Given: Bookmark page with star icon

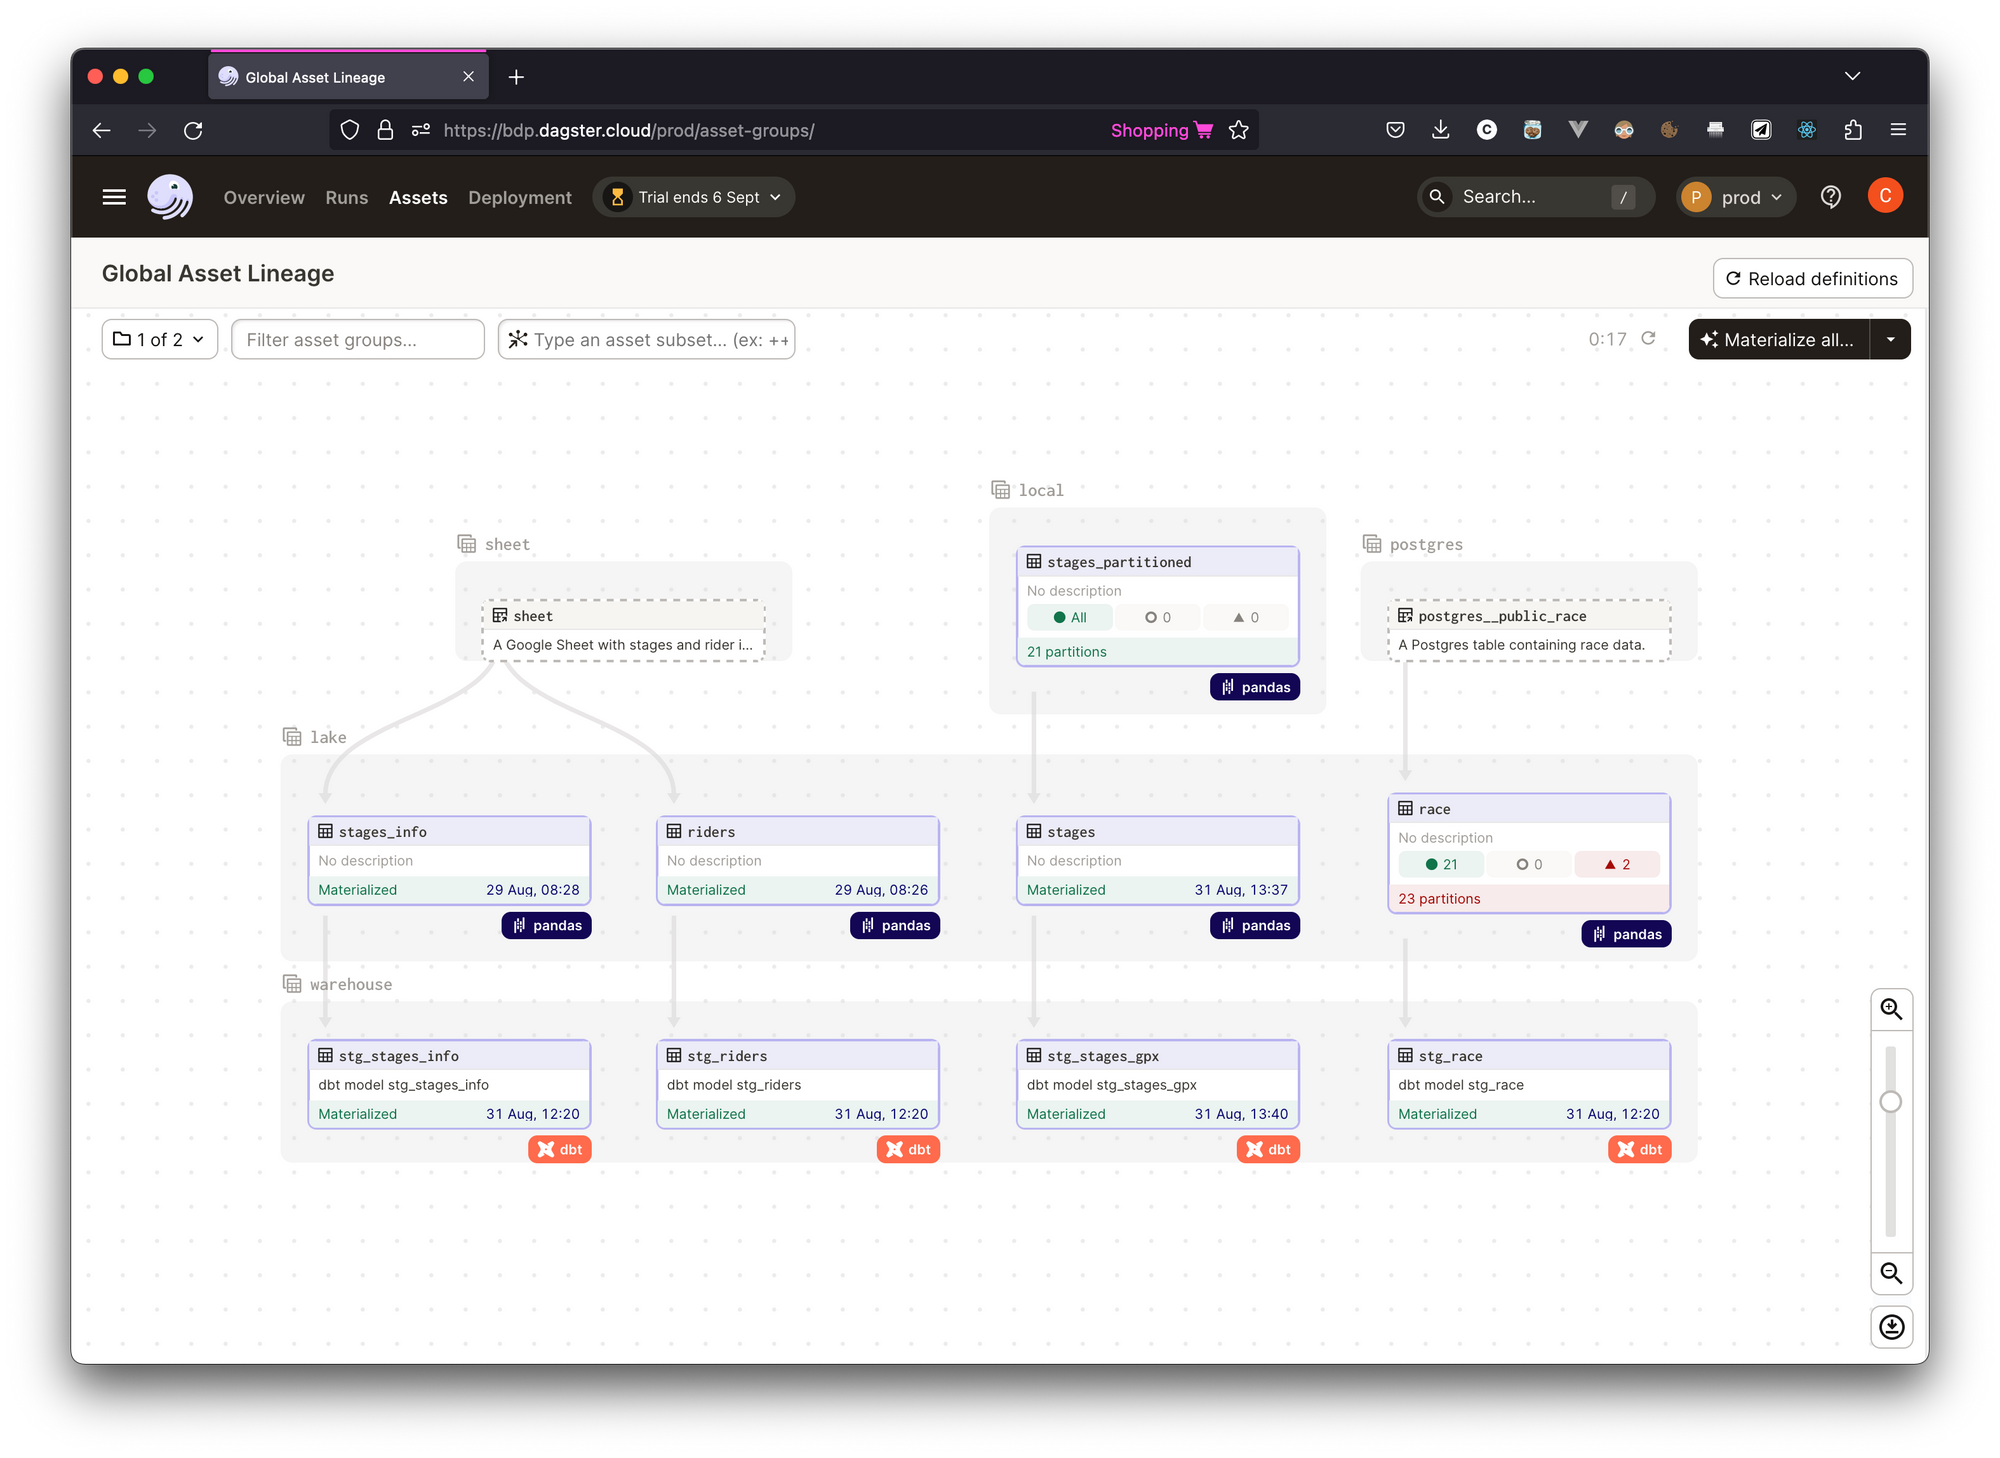Looking at the screenshot, I should pyautogui.click(x=1239, y=130).
